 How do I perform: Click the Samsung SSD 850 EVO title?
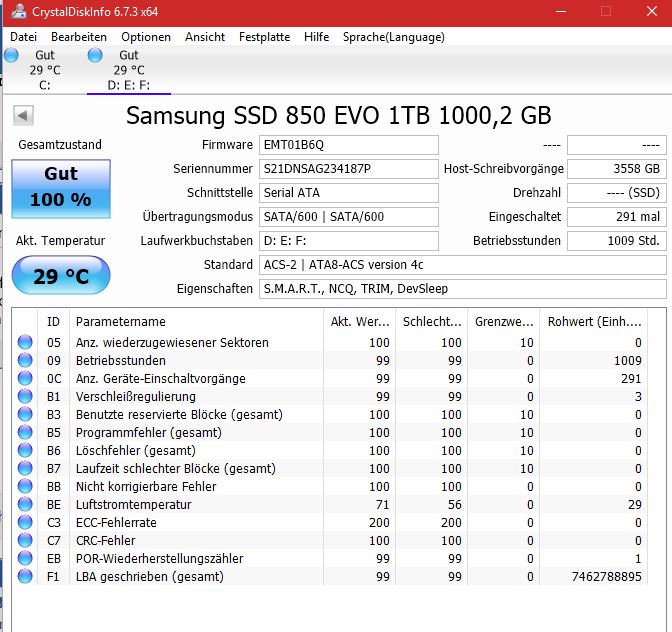tap(339, 115)
